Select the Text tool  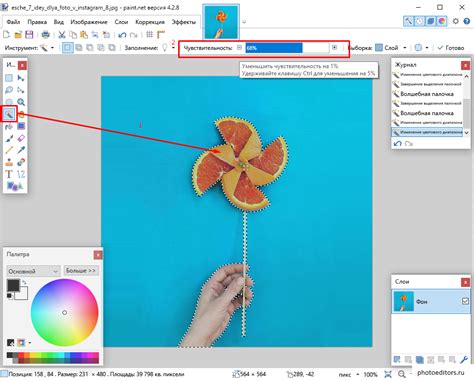coord(9,174)
